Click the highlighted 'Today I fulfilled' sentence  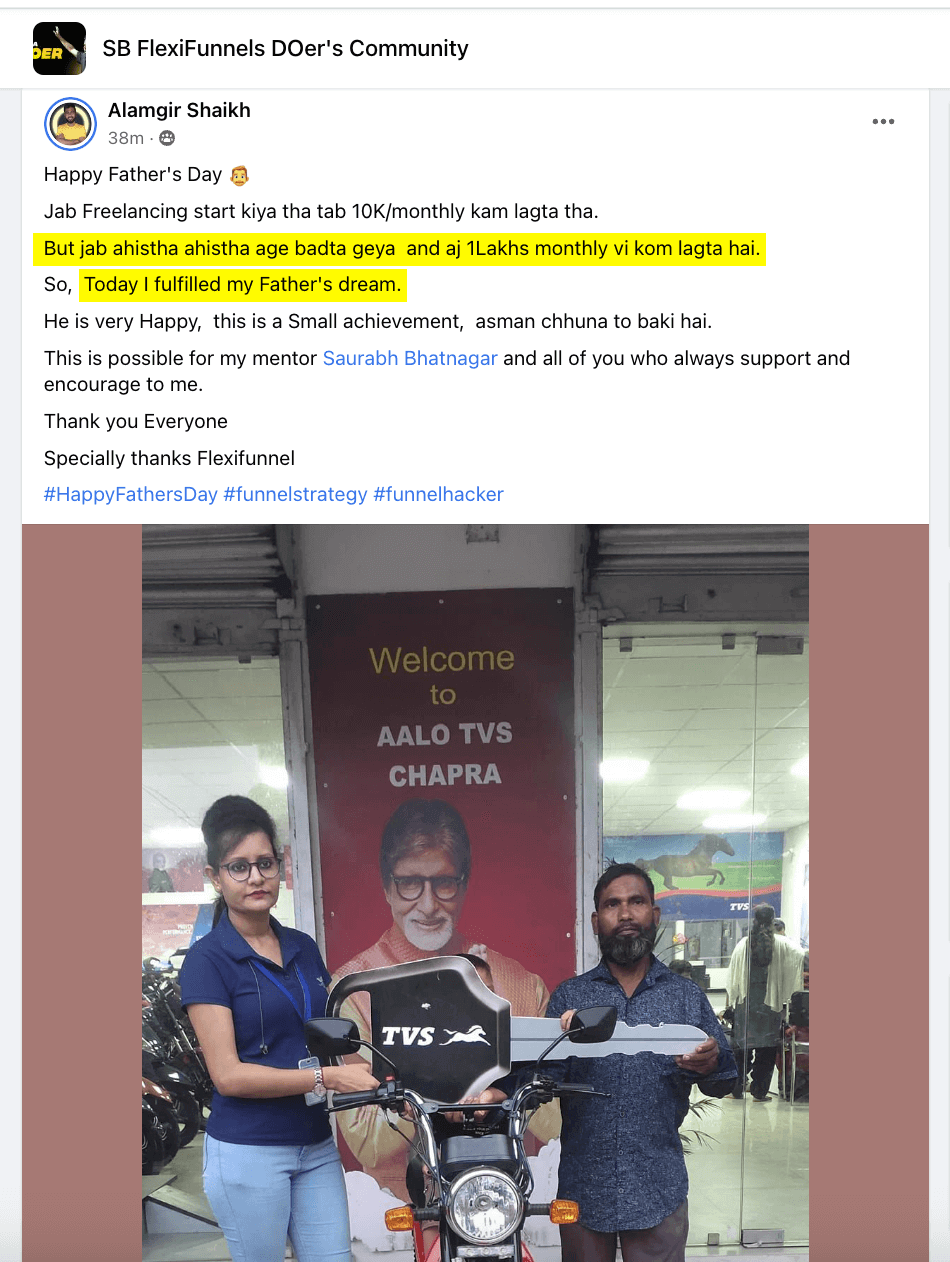point(243,285)
